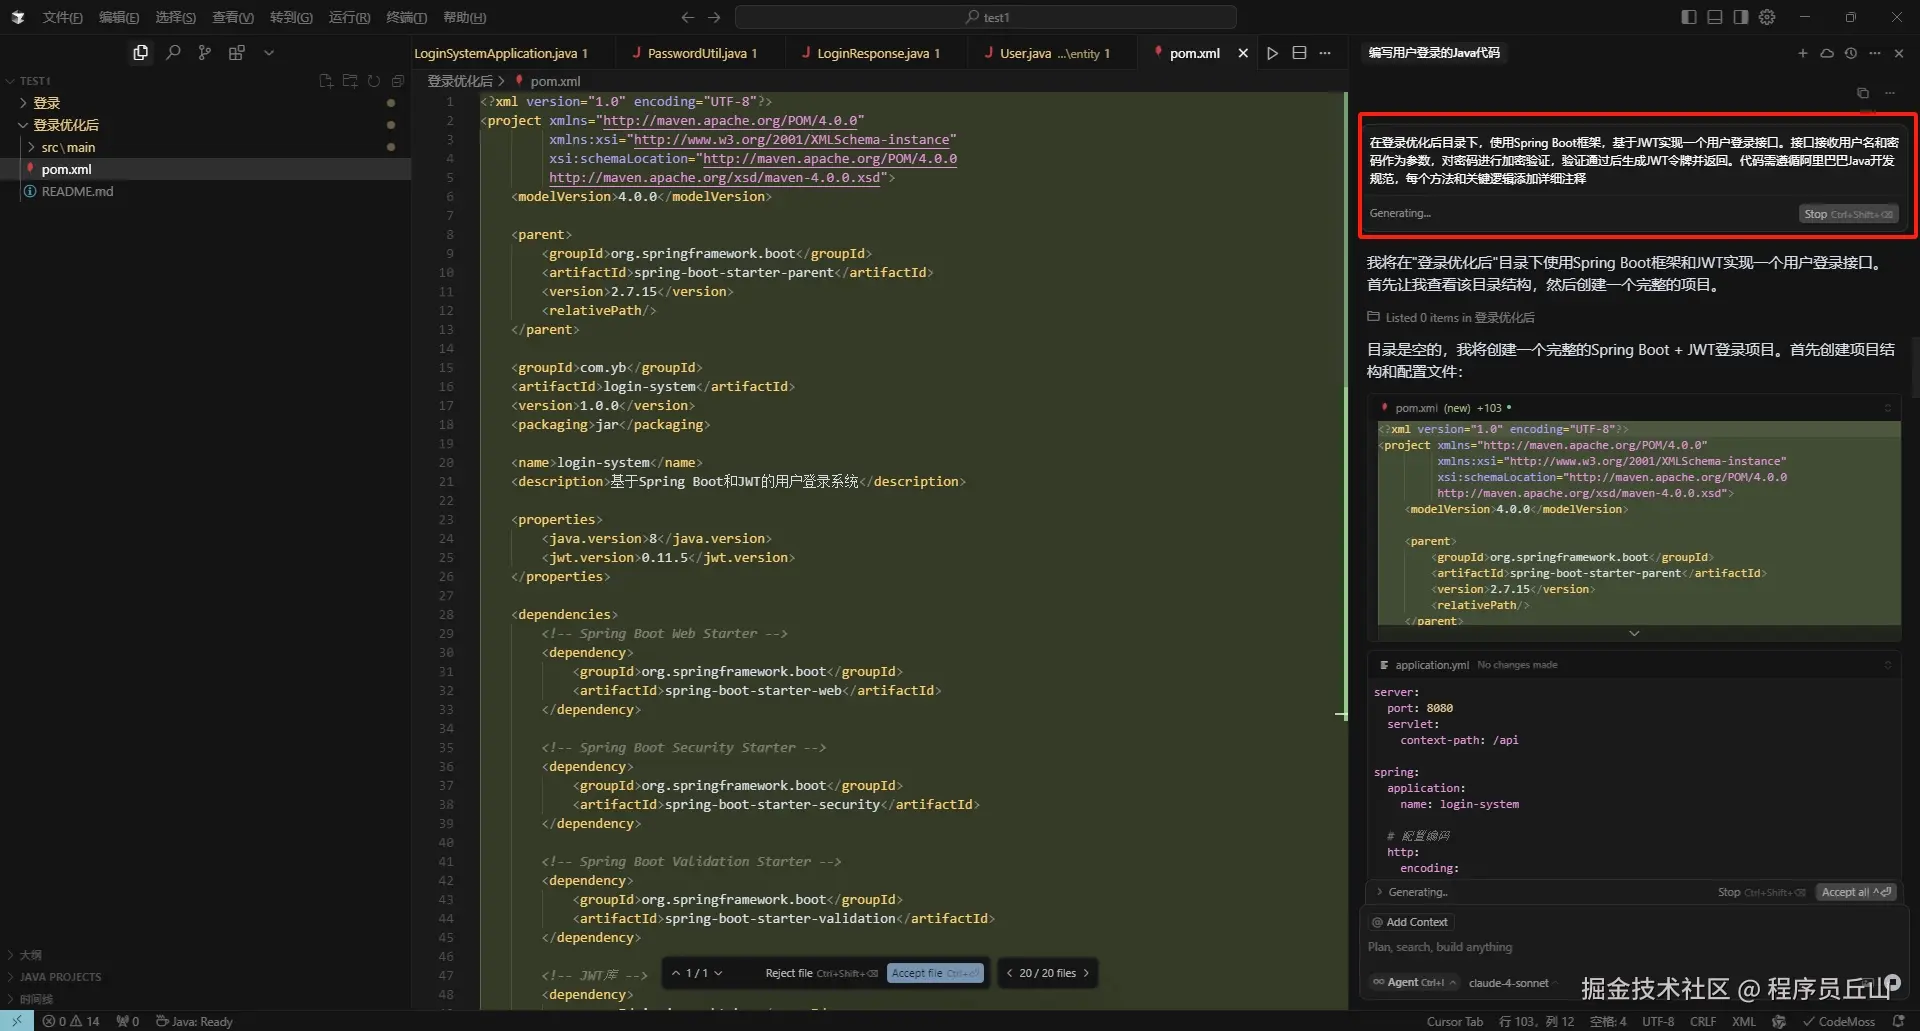Click the remote window status icon
Screen dimensions: 1920x1031
coord(17,1021)
